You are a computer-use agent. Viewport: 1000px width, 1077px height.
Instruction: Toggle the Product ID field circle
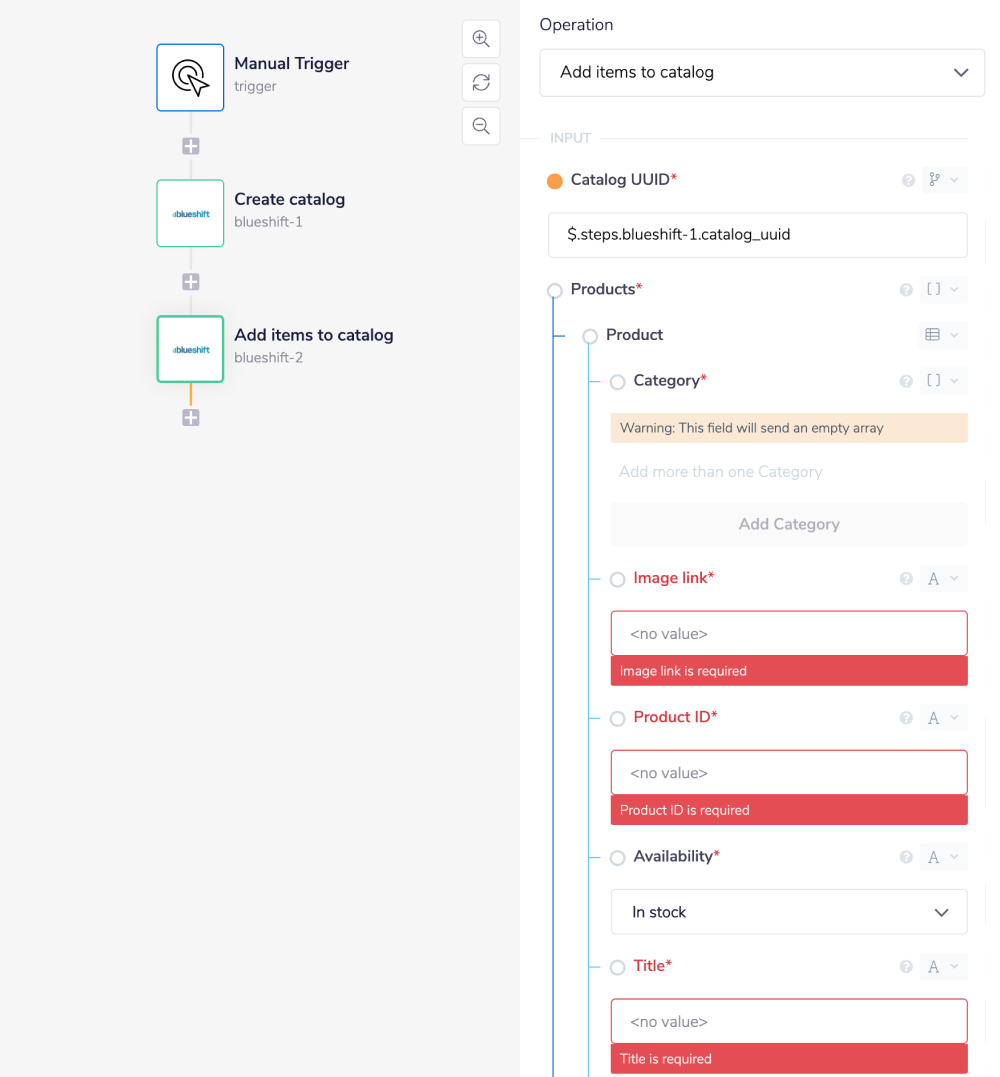pyautogui.click(x=617, y=719)
